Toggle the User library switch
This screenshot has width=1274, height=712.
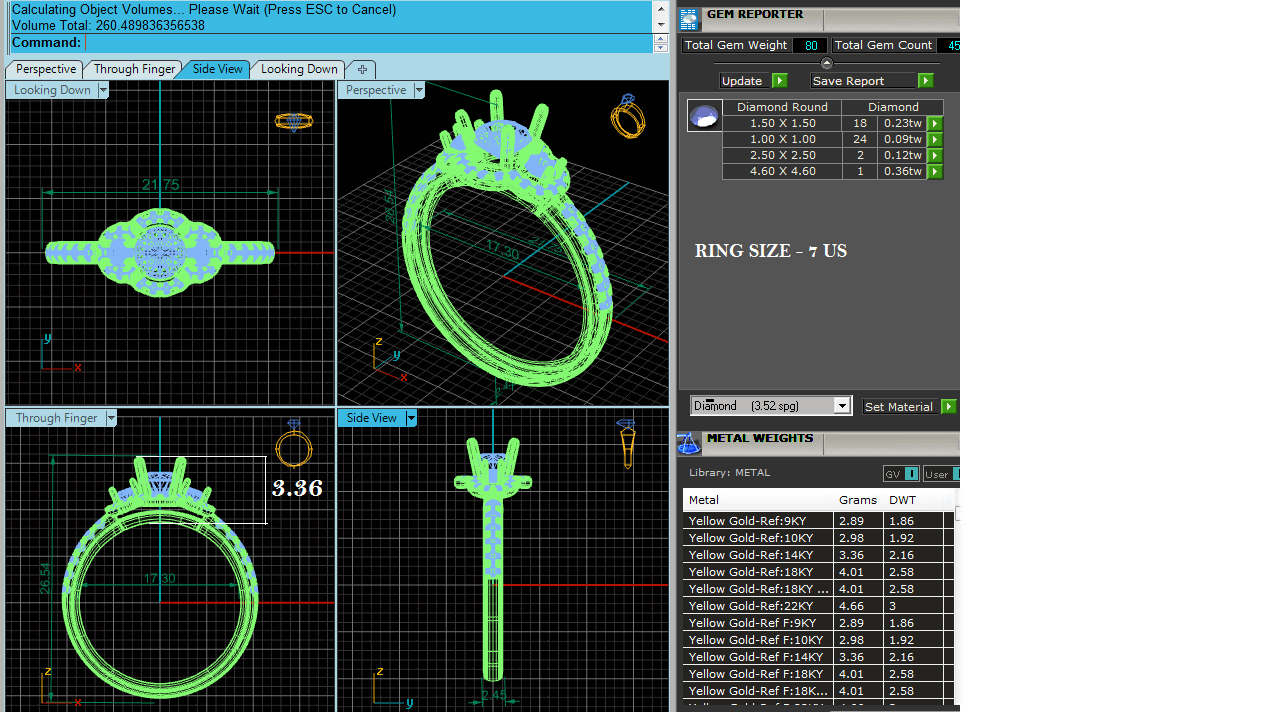coord(955,474)
